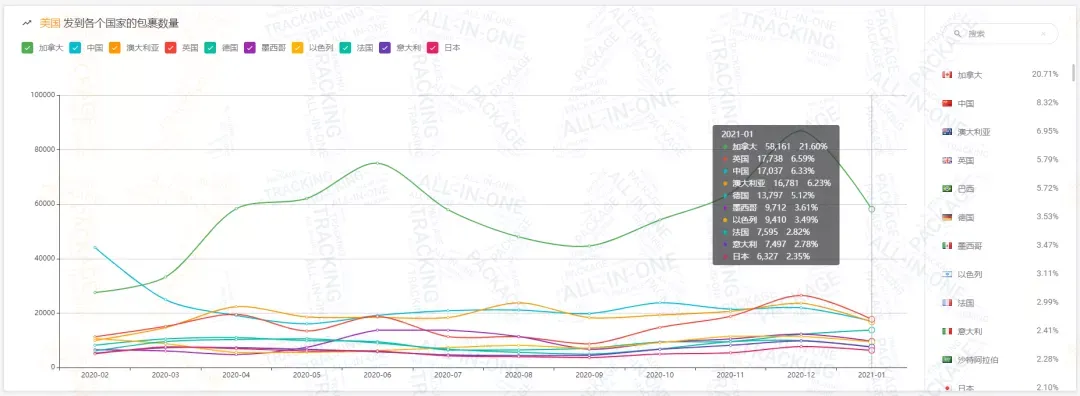Click the Mexico flag icon in sidebar
Viewport: 1080px width, 396px height.
pyautogui.click(x=946, y=245)
